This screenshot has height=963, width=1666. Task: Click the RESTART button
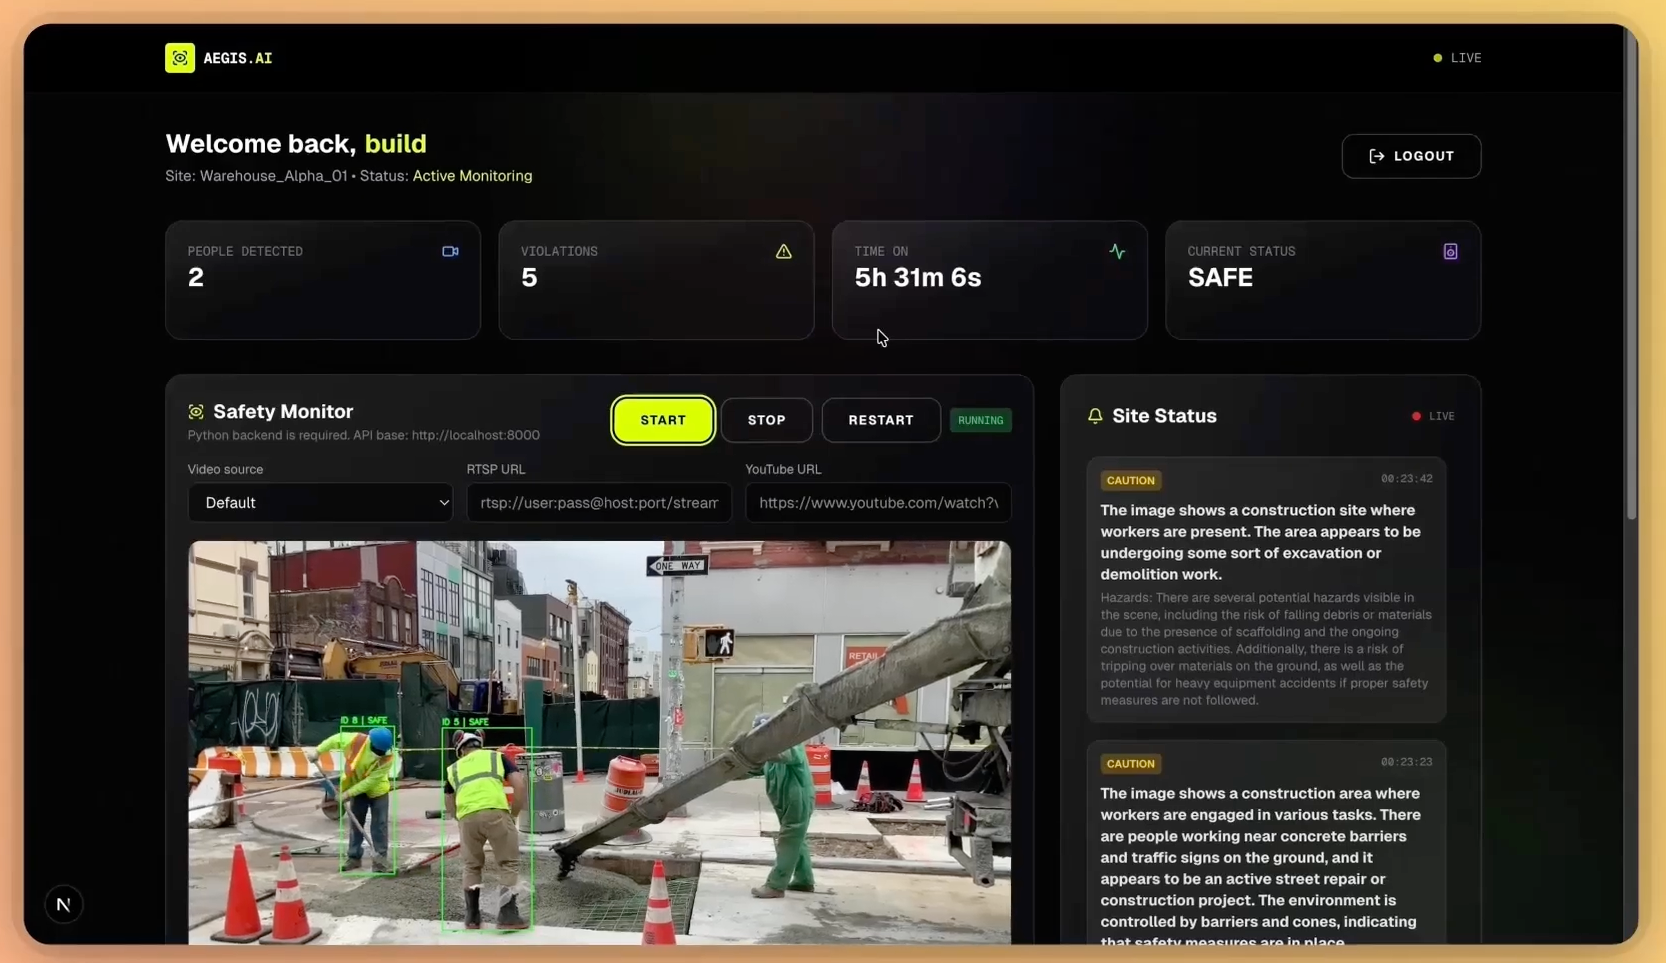pos(880,420)
